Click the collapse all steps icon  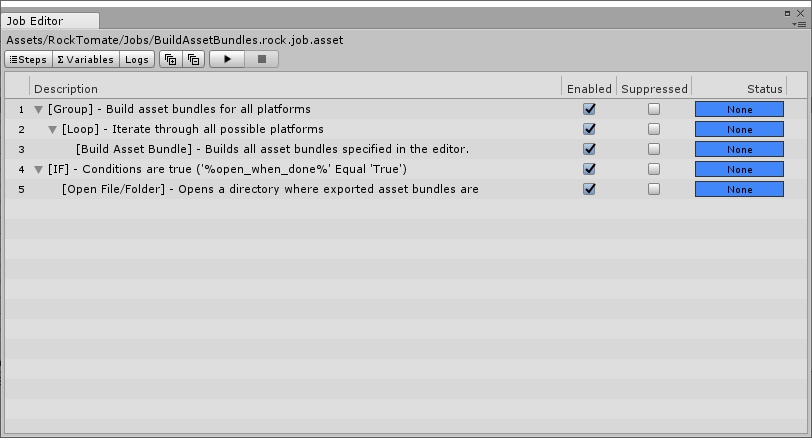[194, 60]
